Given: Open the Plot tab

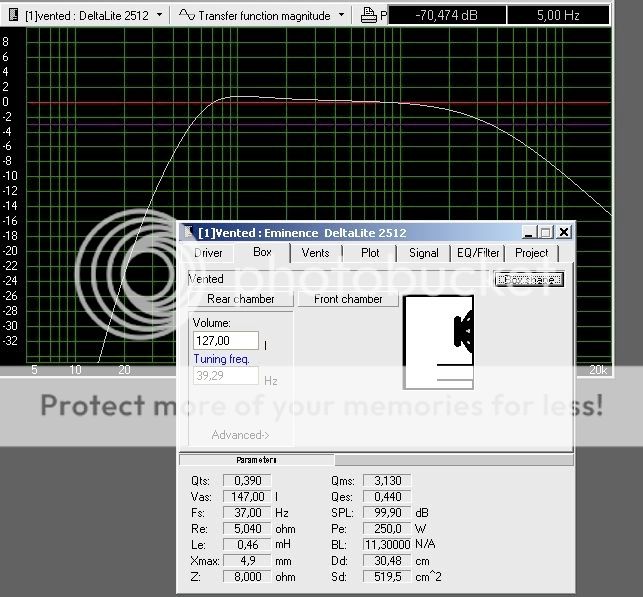Looking at the screenshot, I should pyautogui.click(x=370, y=253).
